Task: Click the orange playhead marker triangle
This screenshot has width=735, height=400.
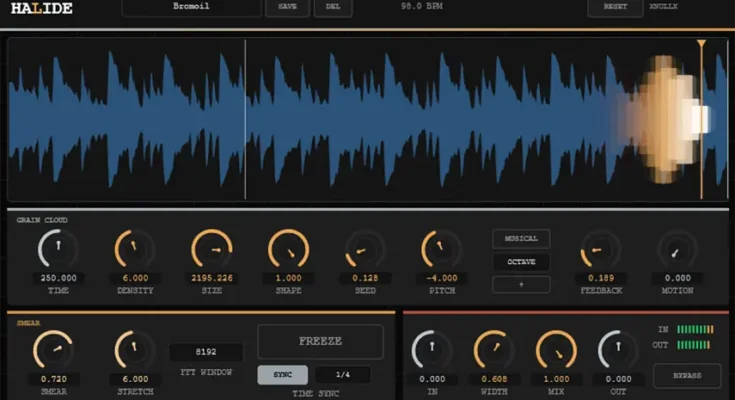Action: tap(701, 44)
